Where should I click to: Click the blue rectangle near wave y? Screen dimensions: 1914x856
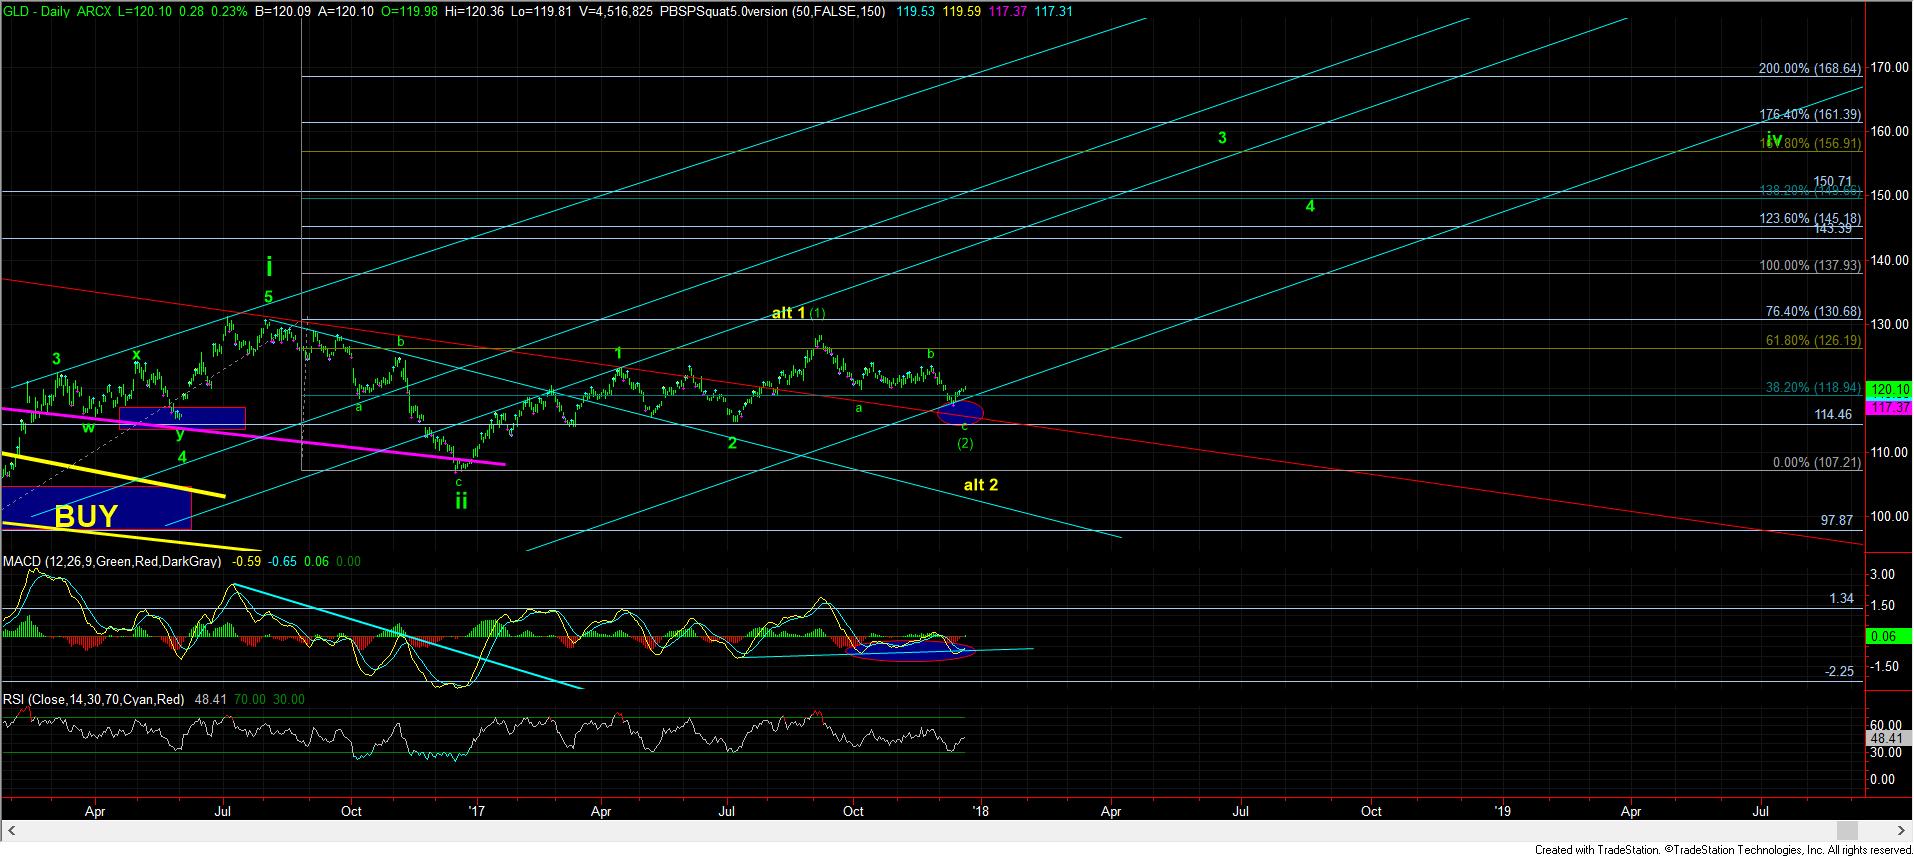182,418
